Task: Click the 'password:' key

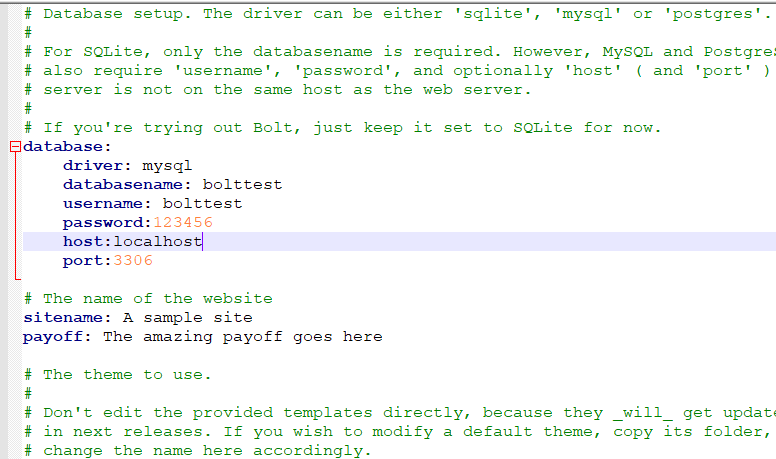Action: [x=107, y=223]
